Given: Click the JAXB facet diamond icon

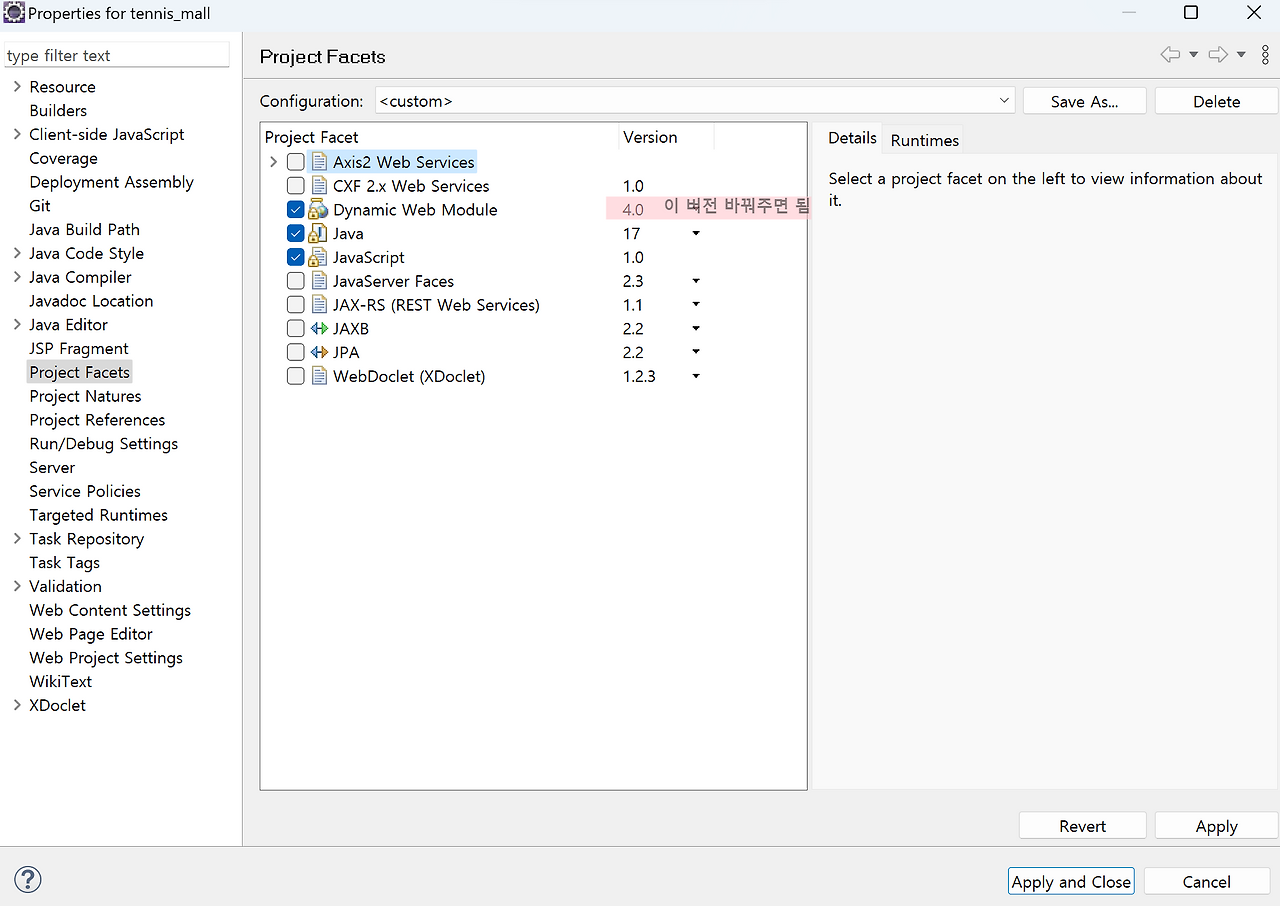Looking at the screenshot, I should coord(320,328).
